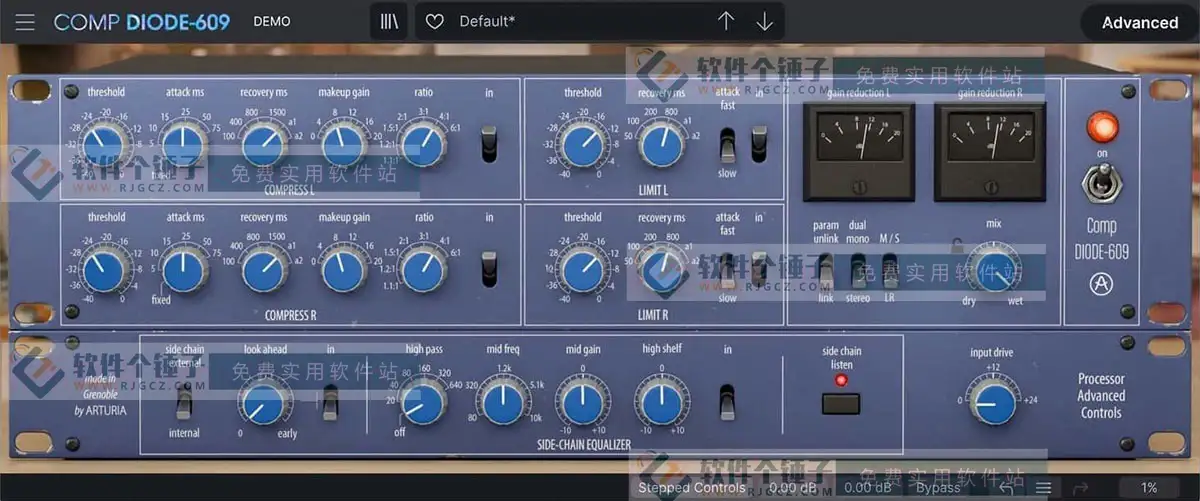Viewport: 1200px width, 501px height.
Task: Click Compress R threshold knob
Action: click(105, 270)
